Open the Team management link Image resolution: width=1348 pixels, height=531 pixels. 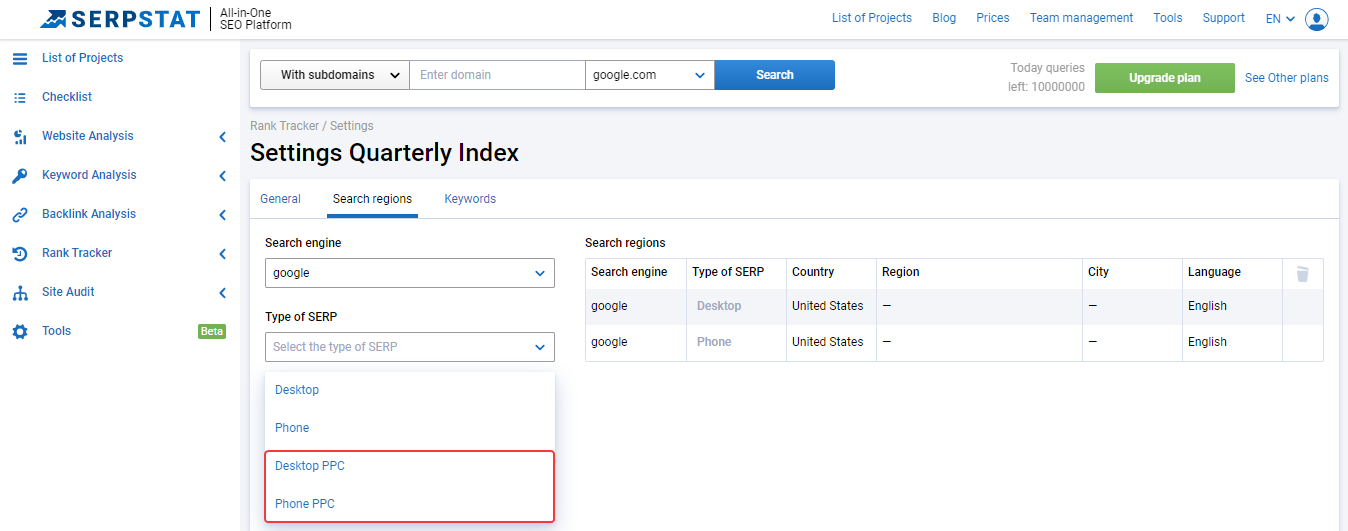tap(1082, 18)
